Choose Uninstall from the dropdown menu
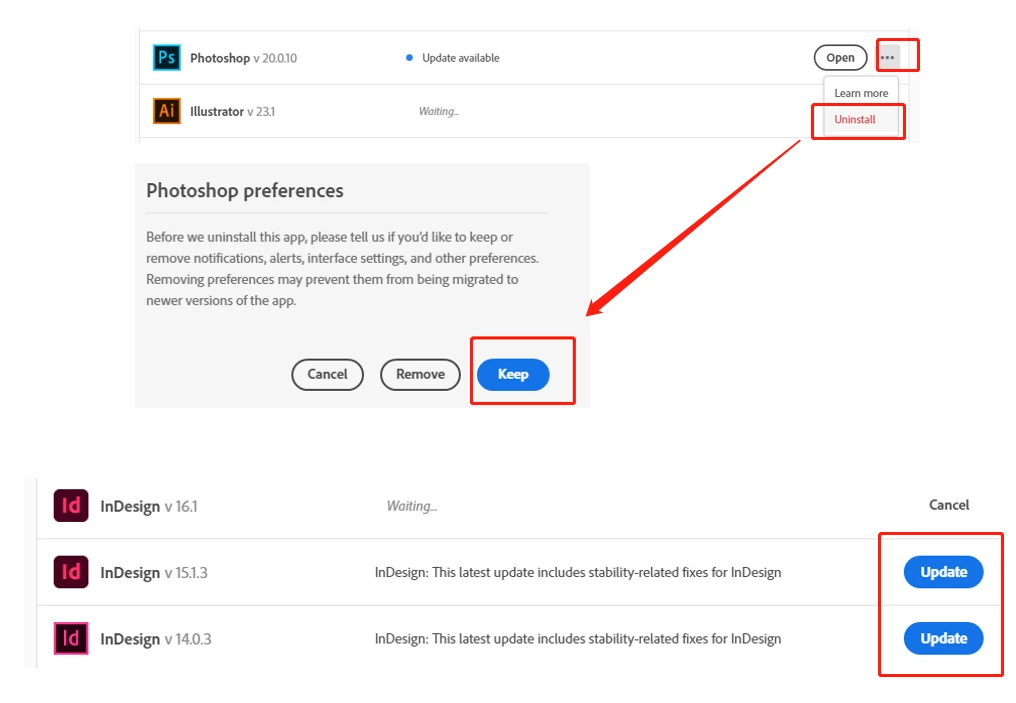 pos(855,119)
